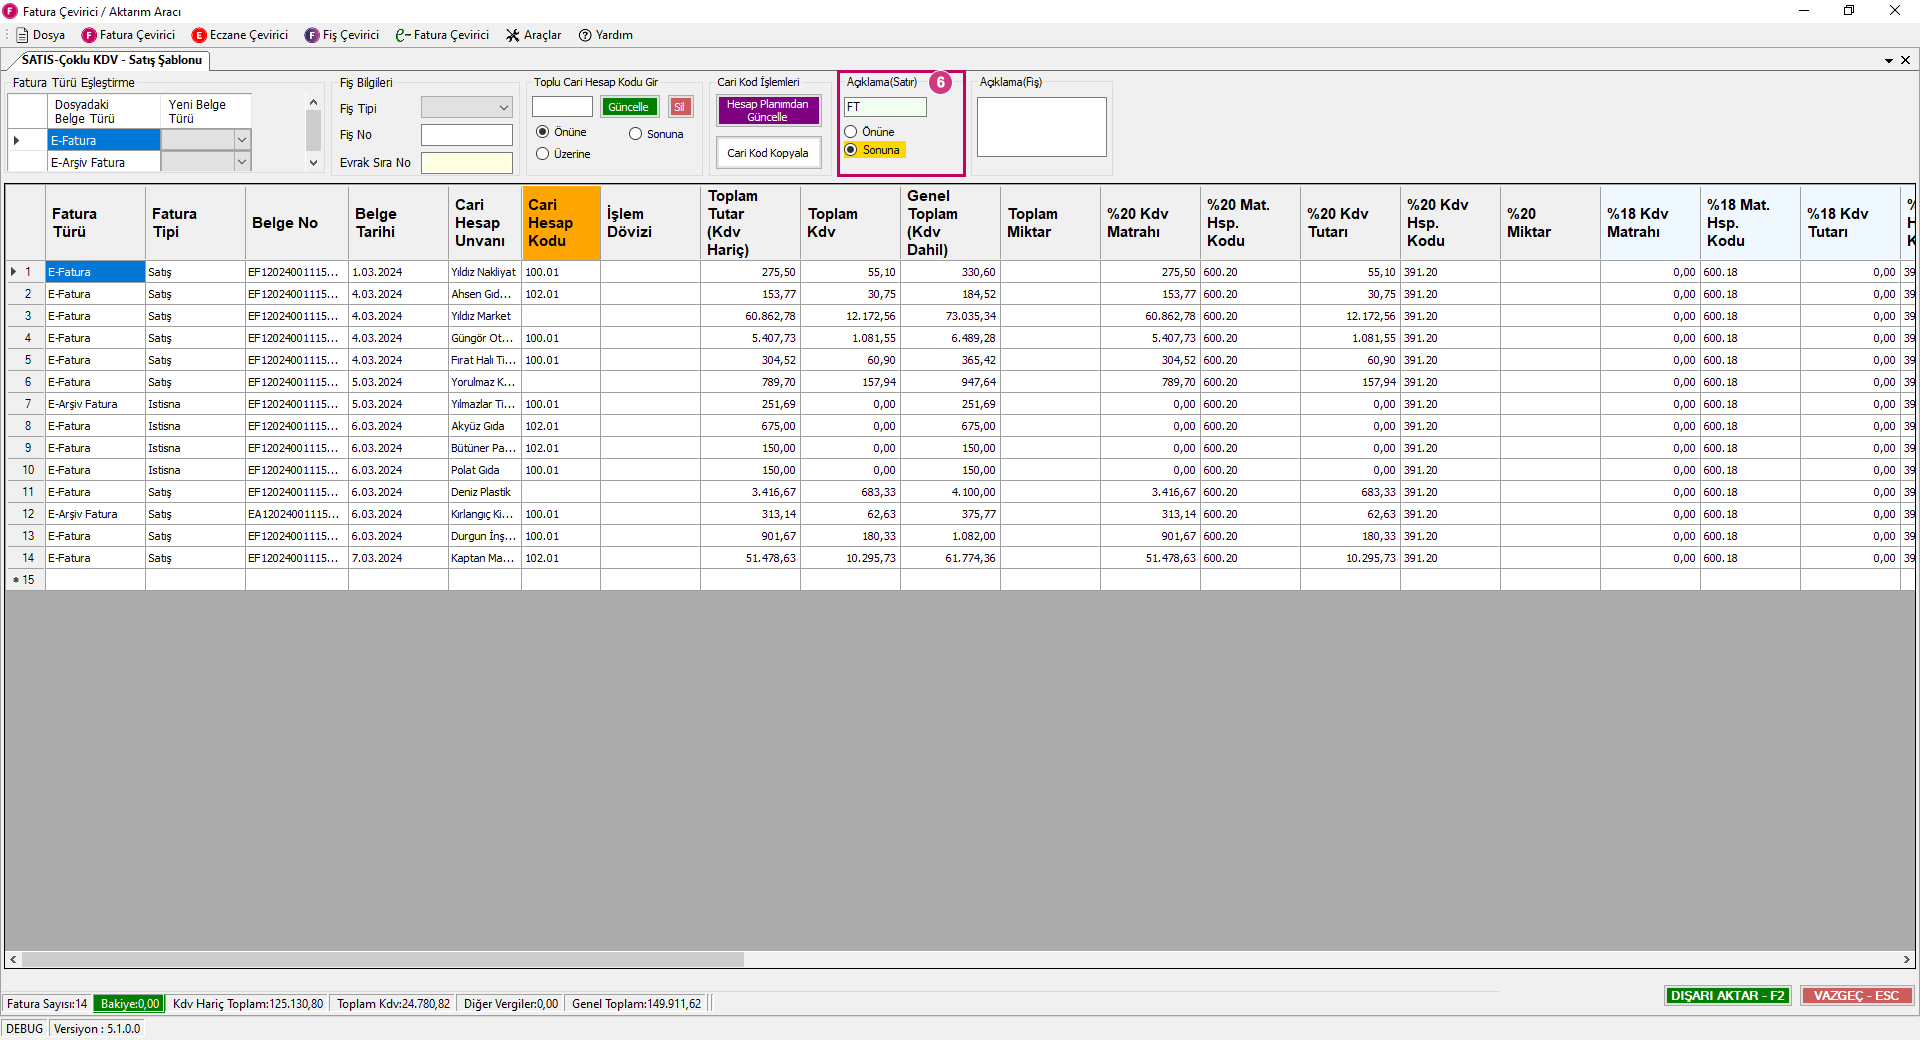The image size is (1920, 1040).
Task: Click the Araçlar tools icon
Action: coord(513,35)
